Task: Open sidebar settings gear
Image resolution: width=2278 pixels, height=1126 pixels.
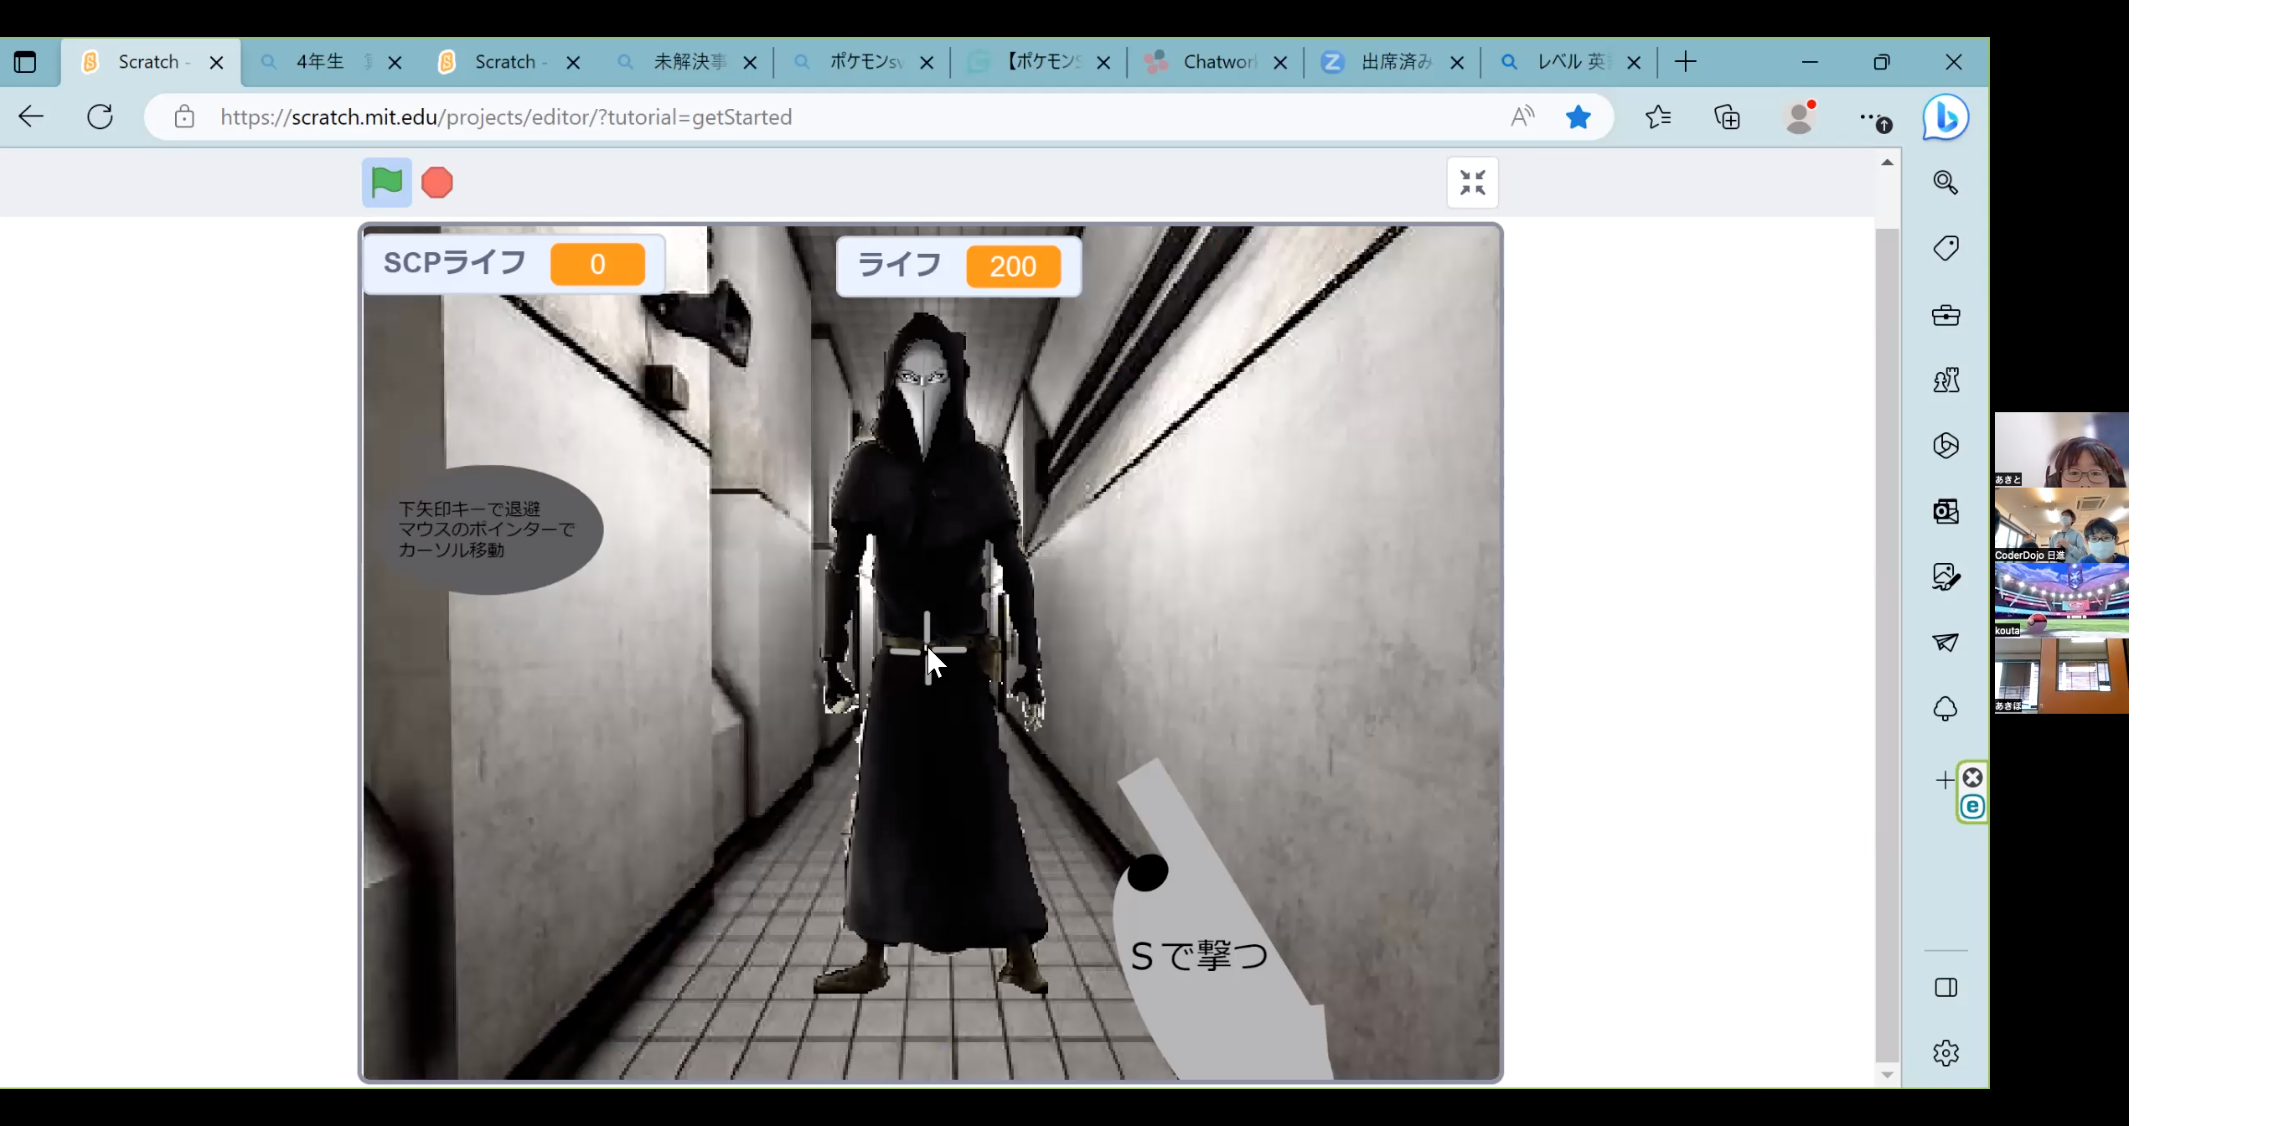Action: [x=1945, y=1053]
